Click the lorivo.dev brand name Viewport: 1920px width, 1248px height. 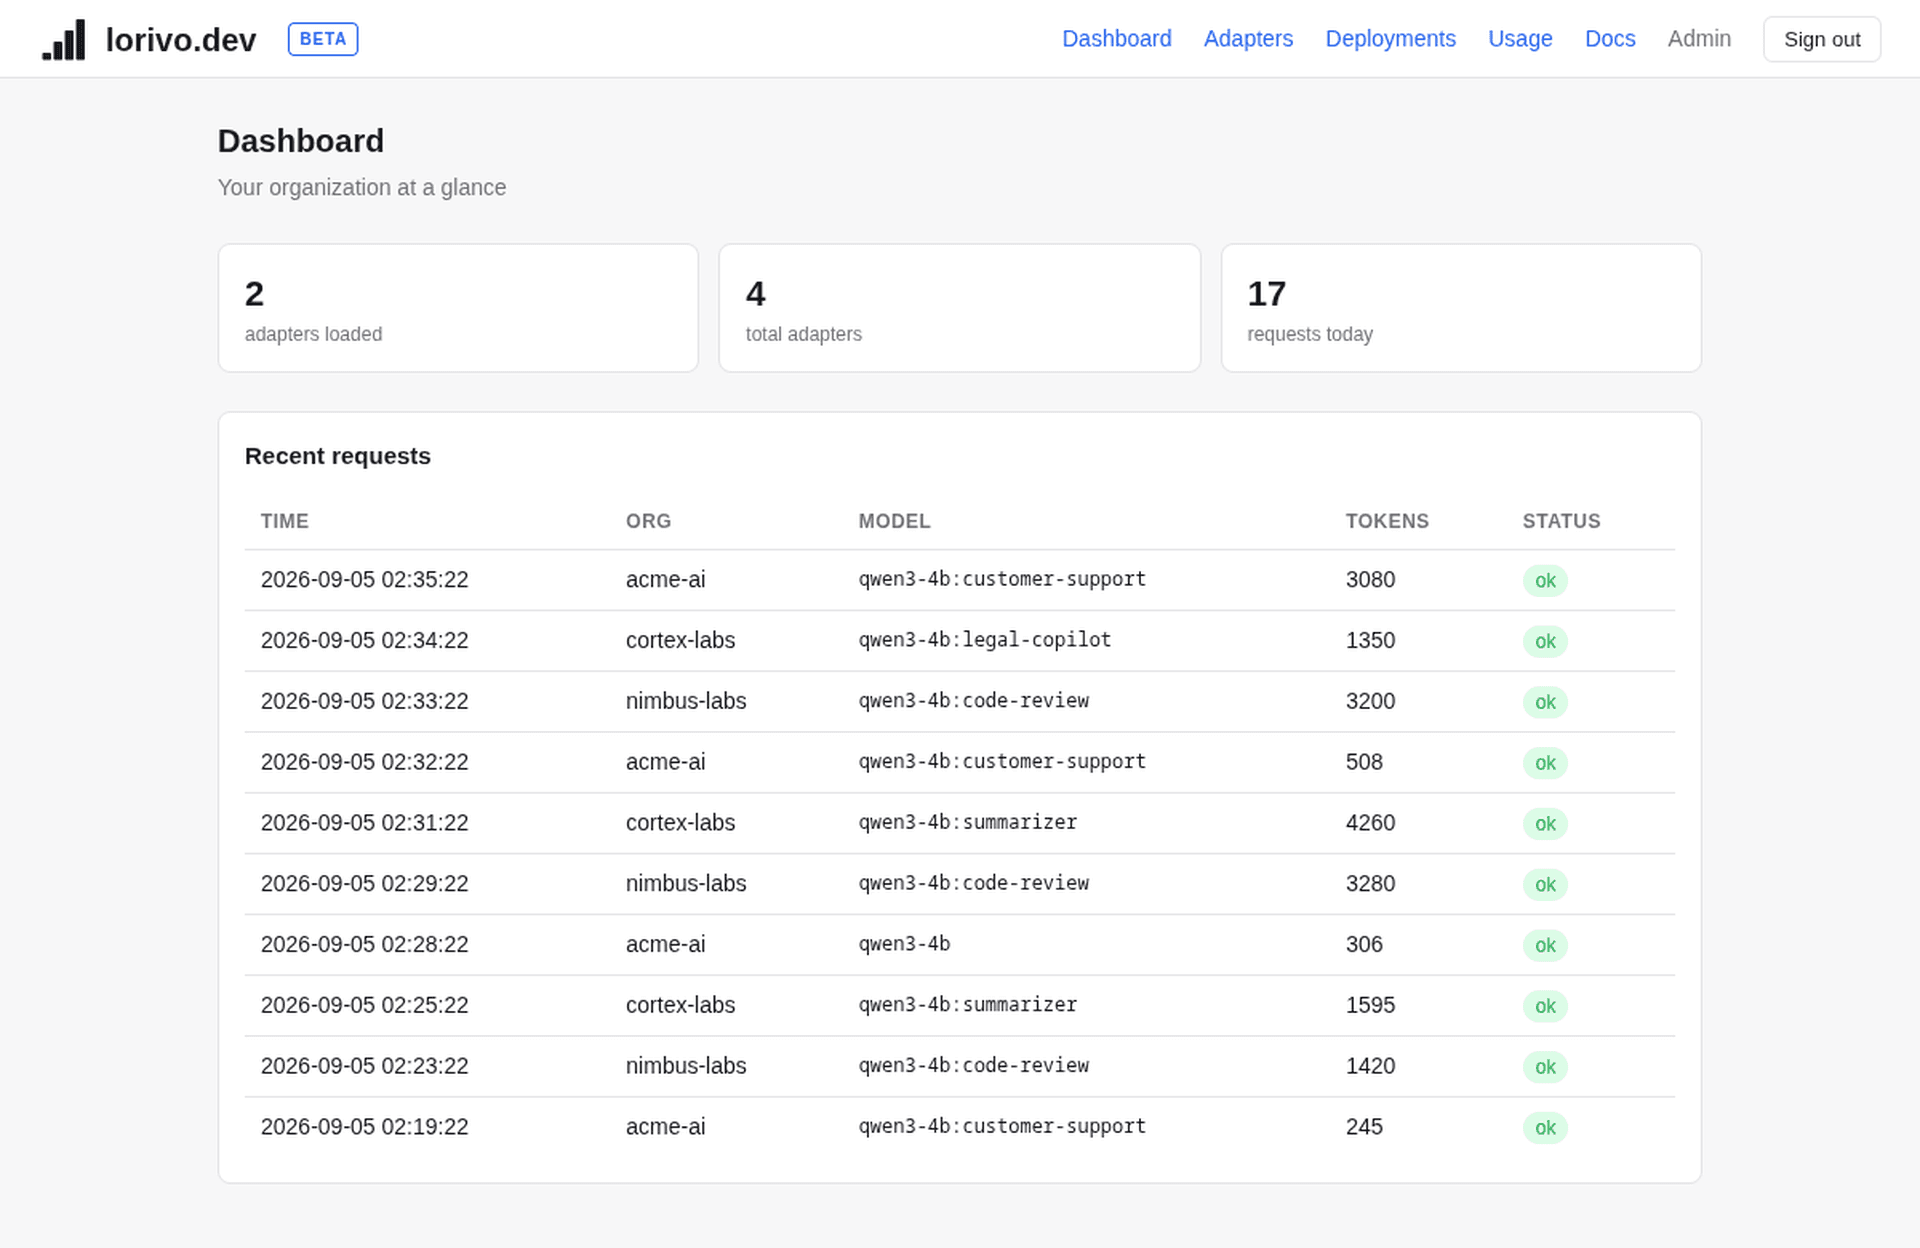[181, 40]
